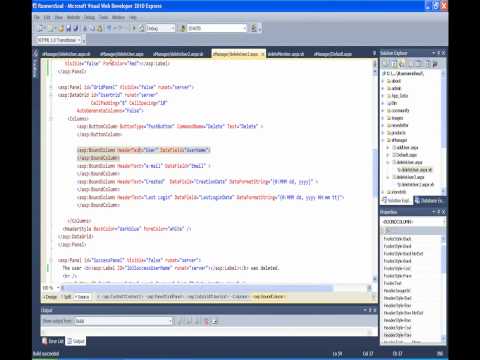Open the View menu

coord(59,17)
